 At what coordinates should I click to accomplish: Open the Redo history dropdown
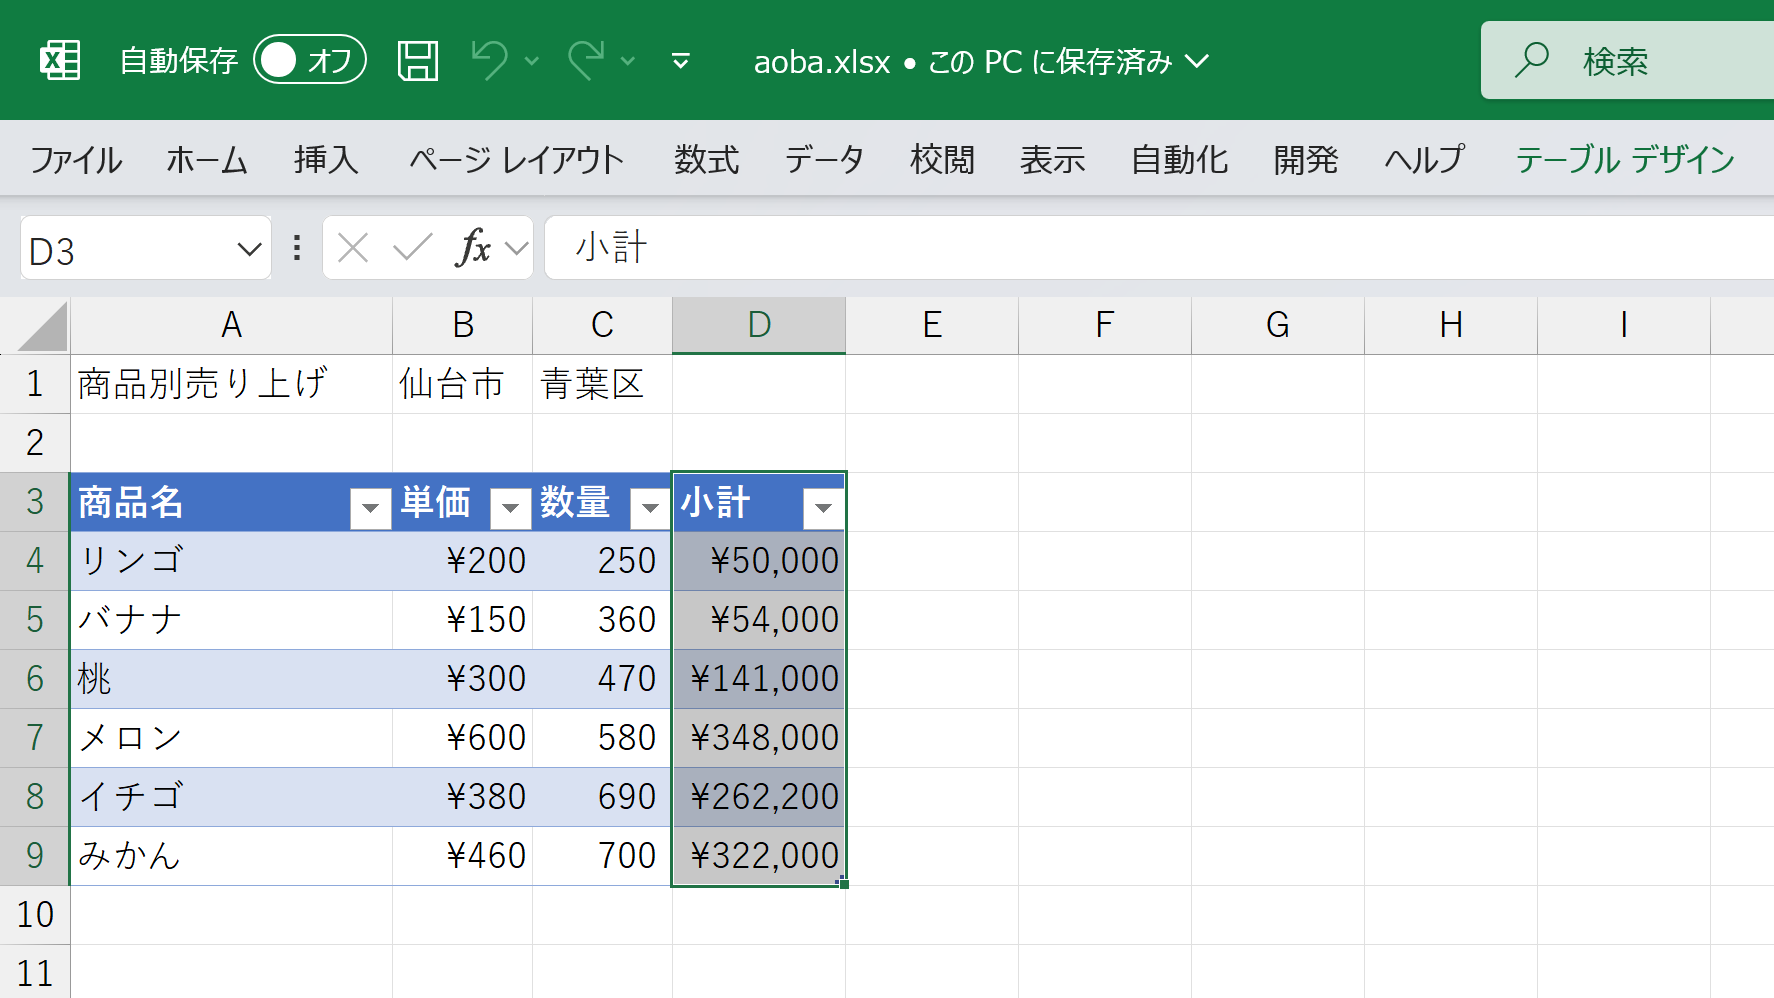coord(628,61)
